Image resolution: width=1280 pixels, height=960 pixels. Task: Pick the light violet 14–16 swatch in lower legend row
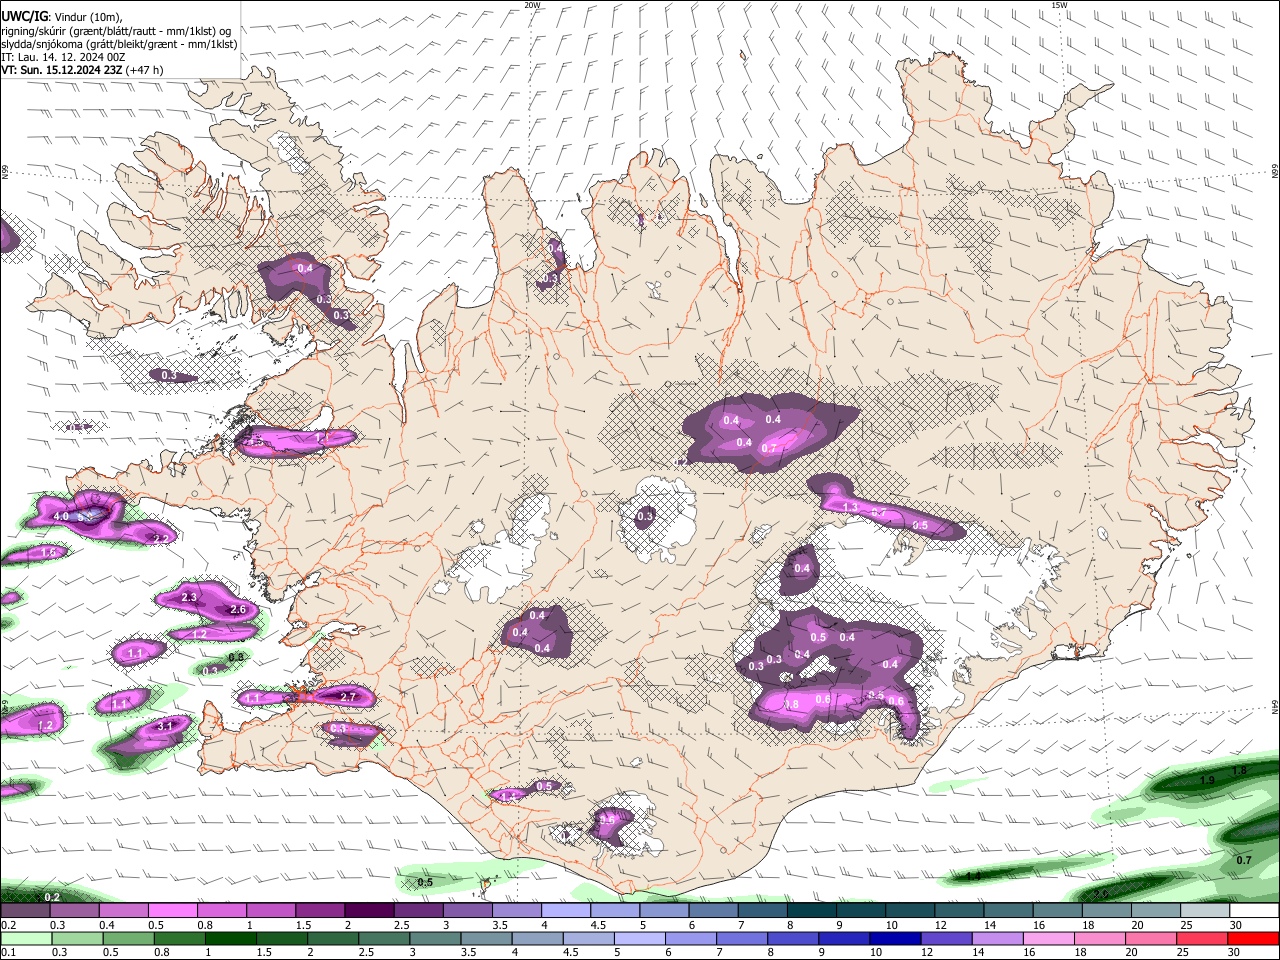998,939
